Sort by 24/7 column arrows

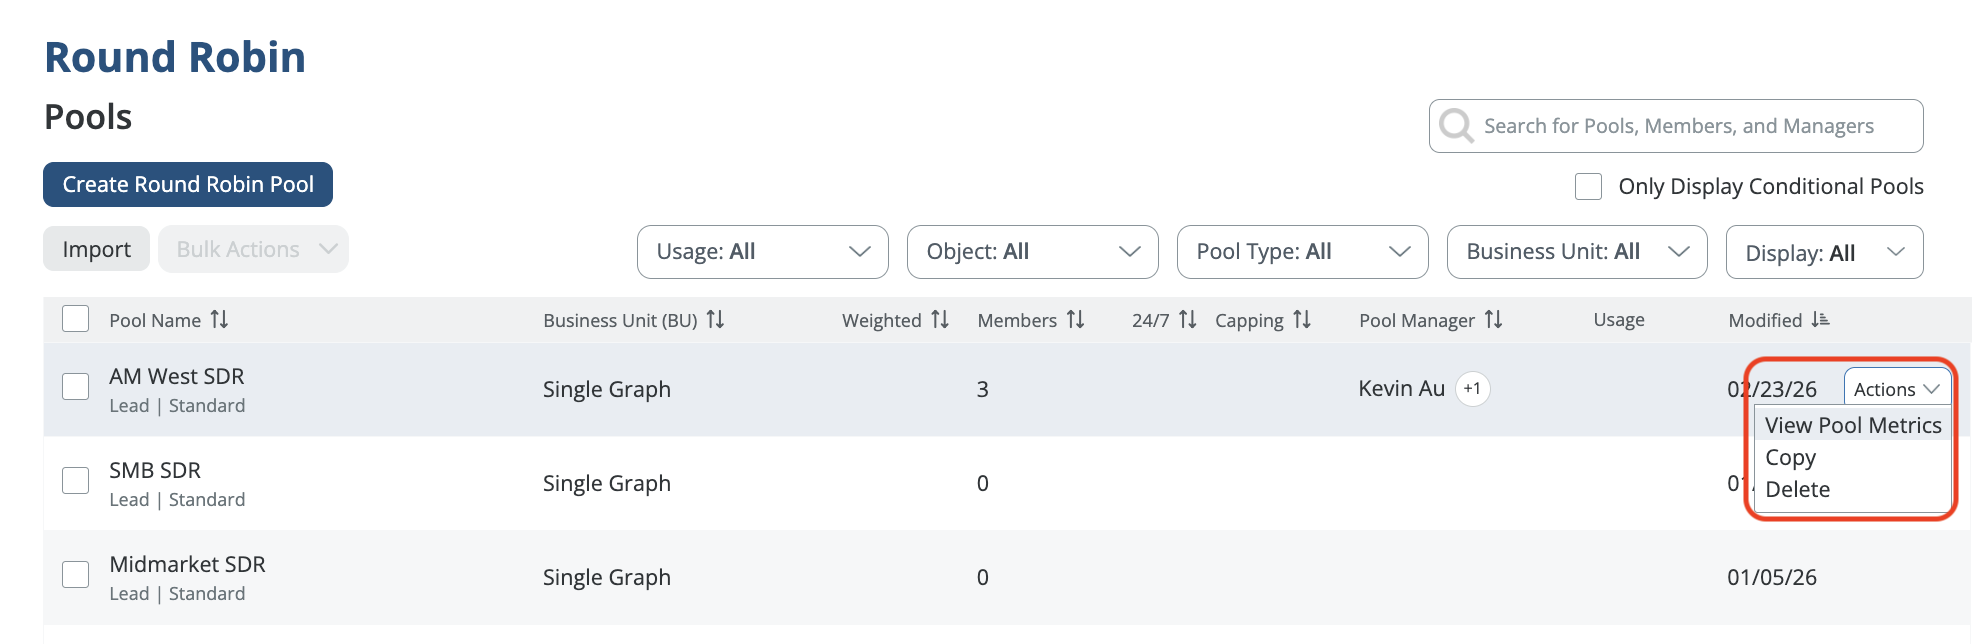pyautogui.click(x=1187, y=320)
